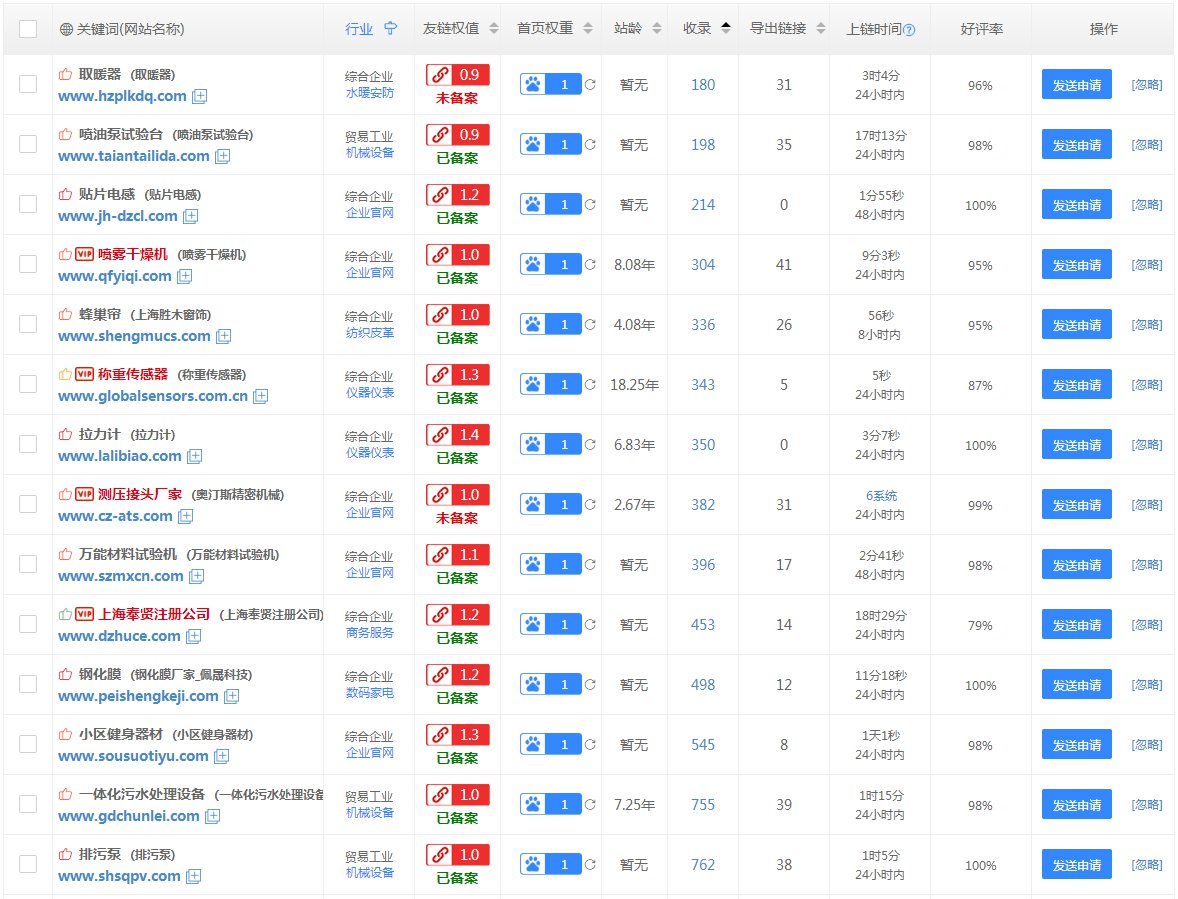Open the www.globalsensors.com.cn link
This screenshot has width=1178, height=899.
(153, 396)
